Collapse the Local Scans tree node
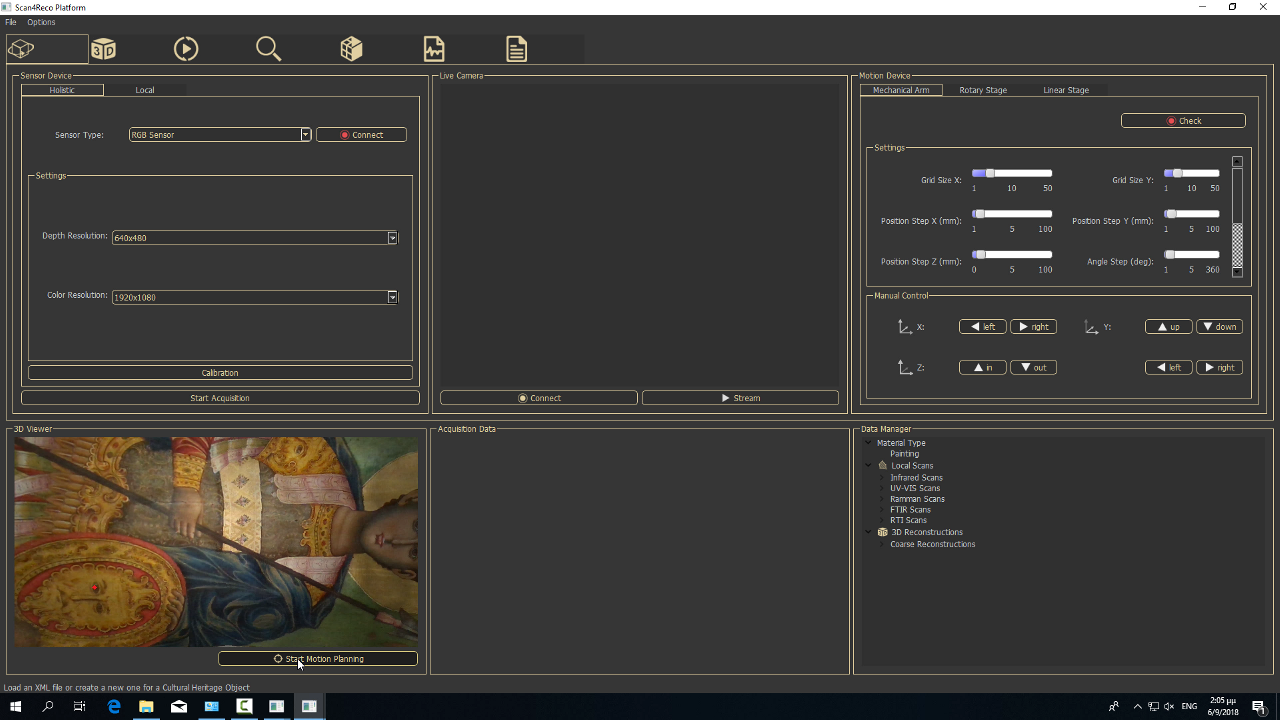 [x=868, y=466]
